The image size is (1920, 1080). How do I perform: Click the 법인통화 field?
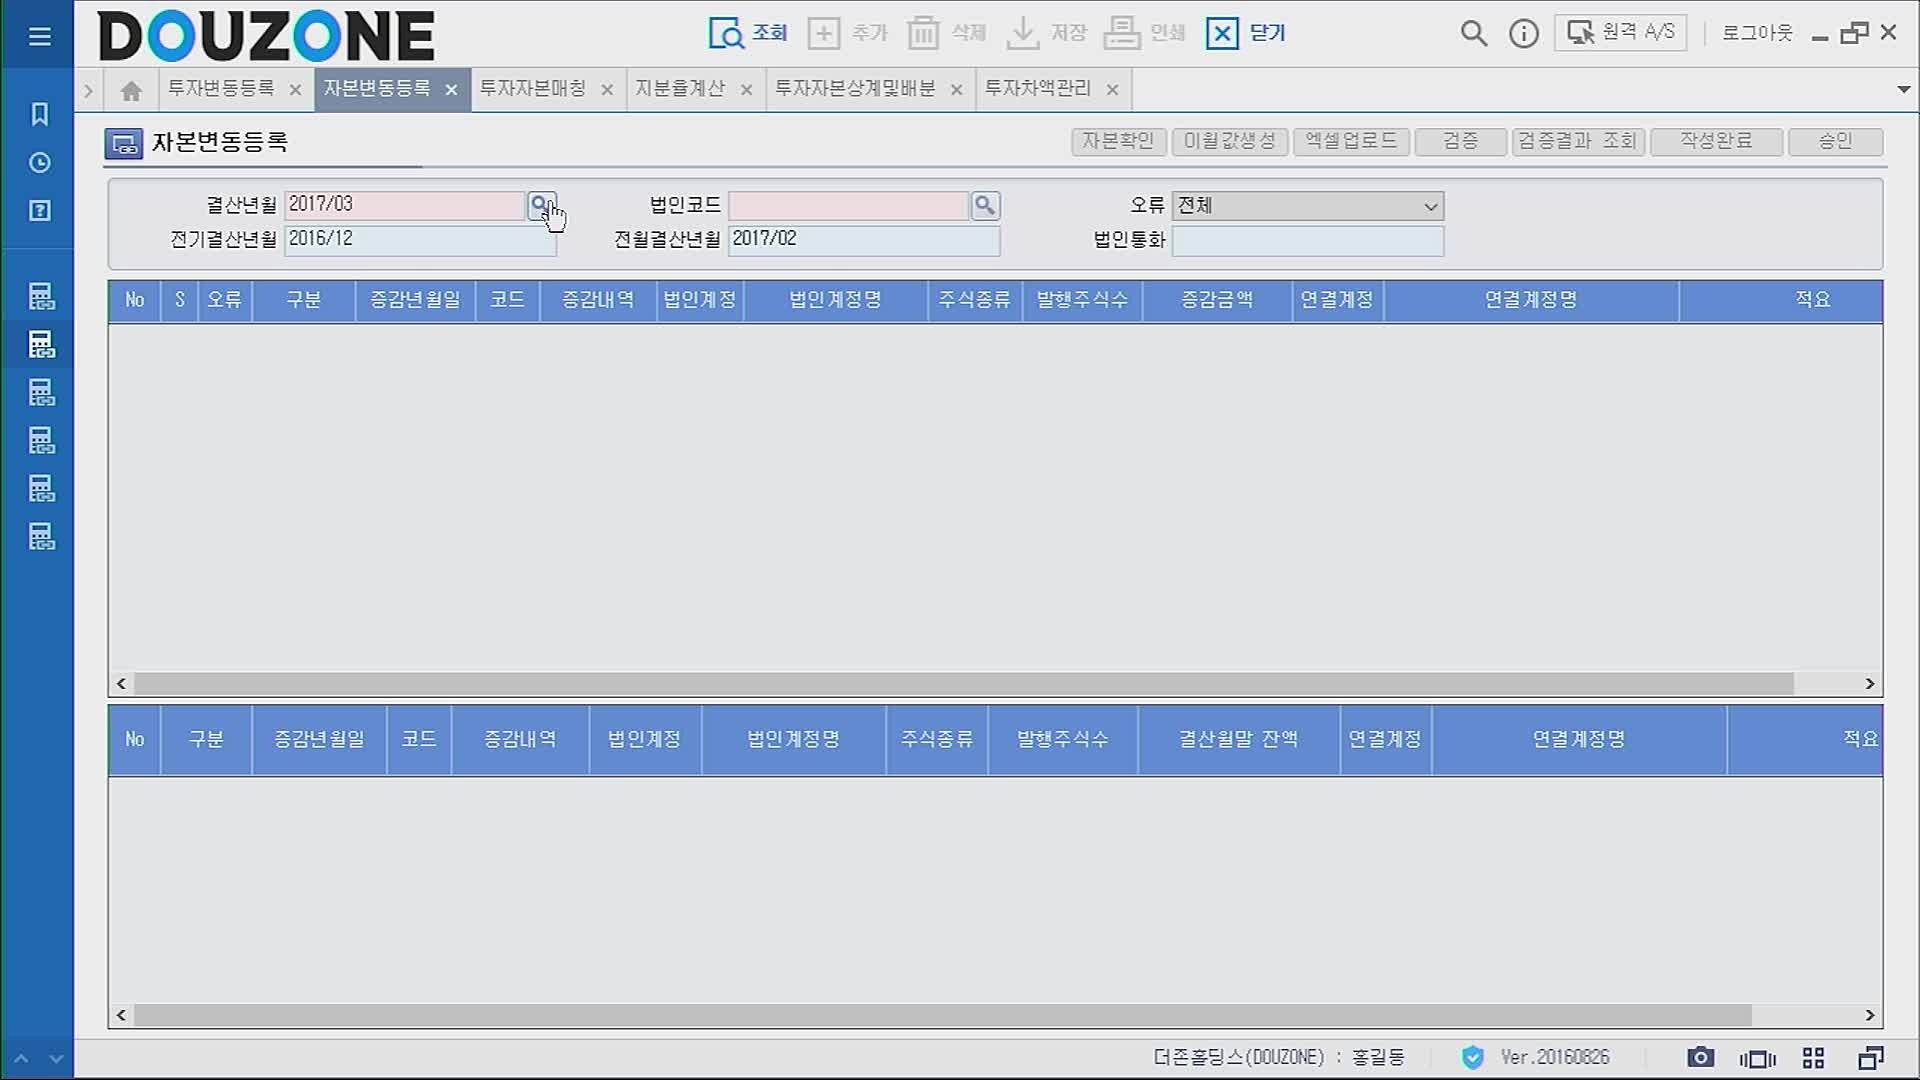pos(1308,241)
